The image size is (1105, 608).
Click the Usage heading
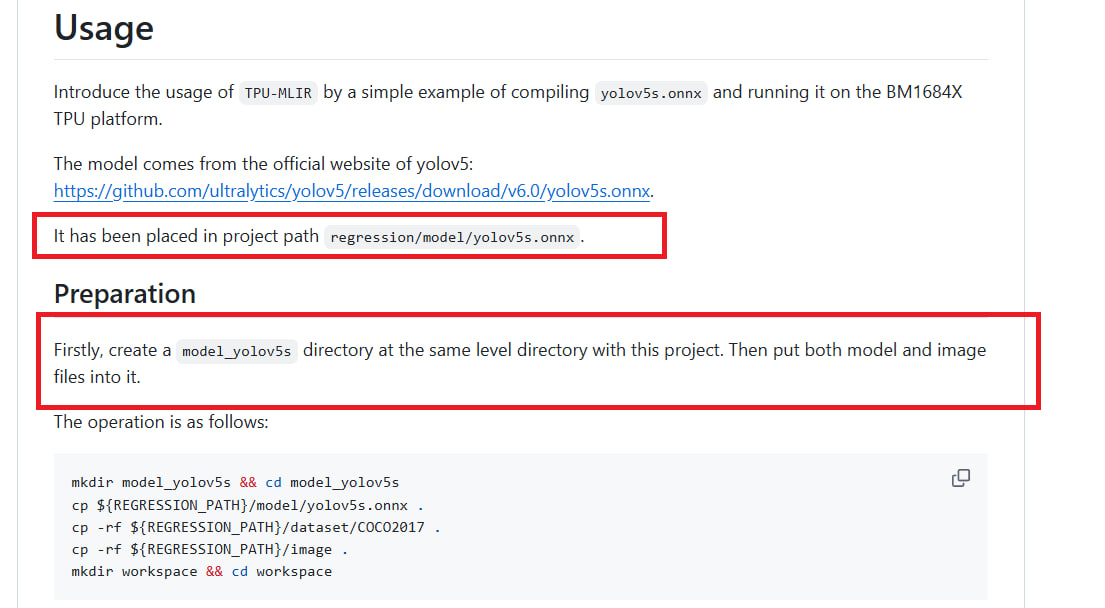tap(104, 28)
